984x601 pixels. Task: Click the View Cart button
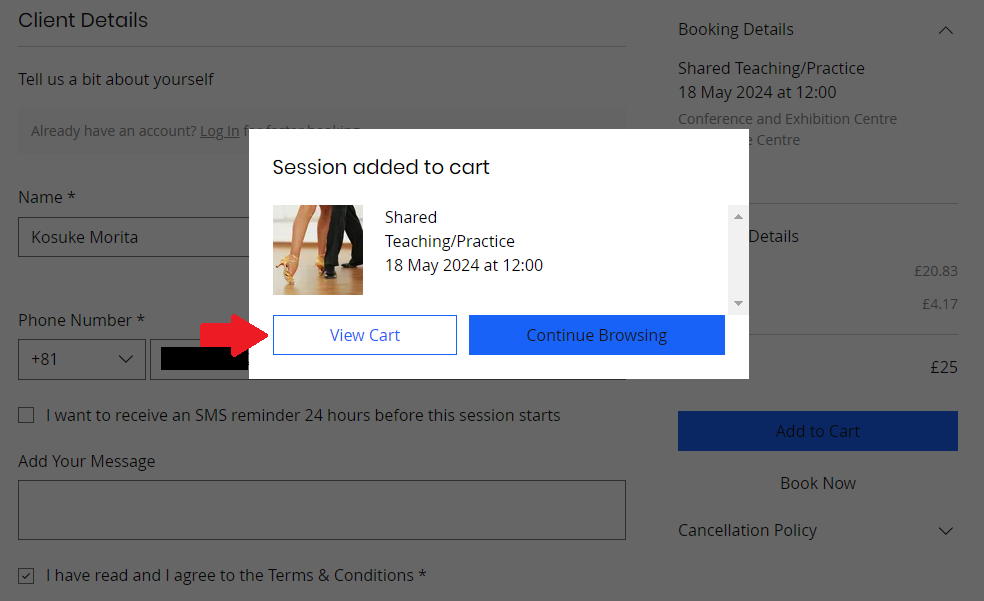tap(365, 335)
